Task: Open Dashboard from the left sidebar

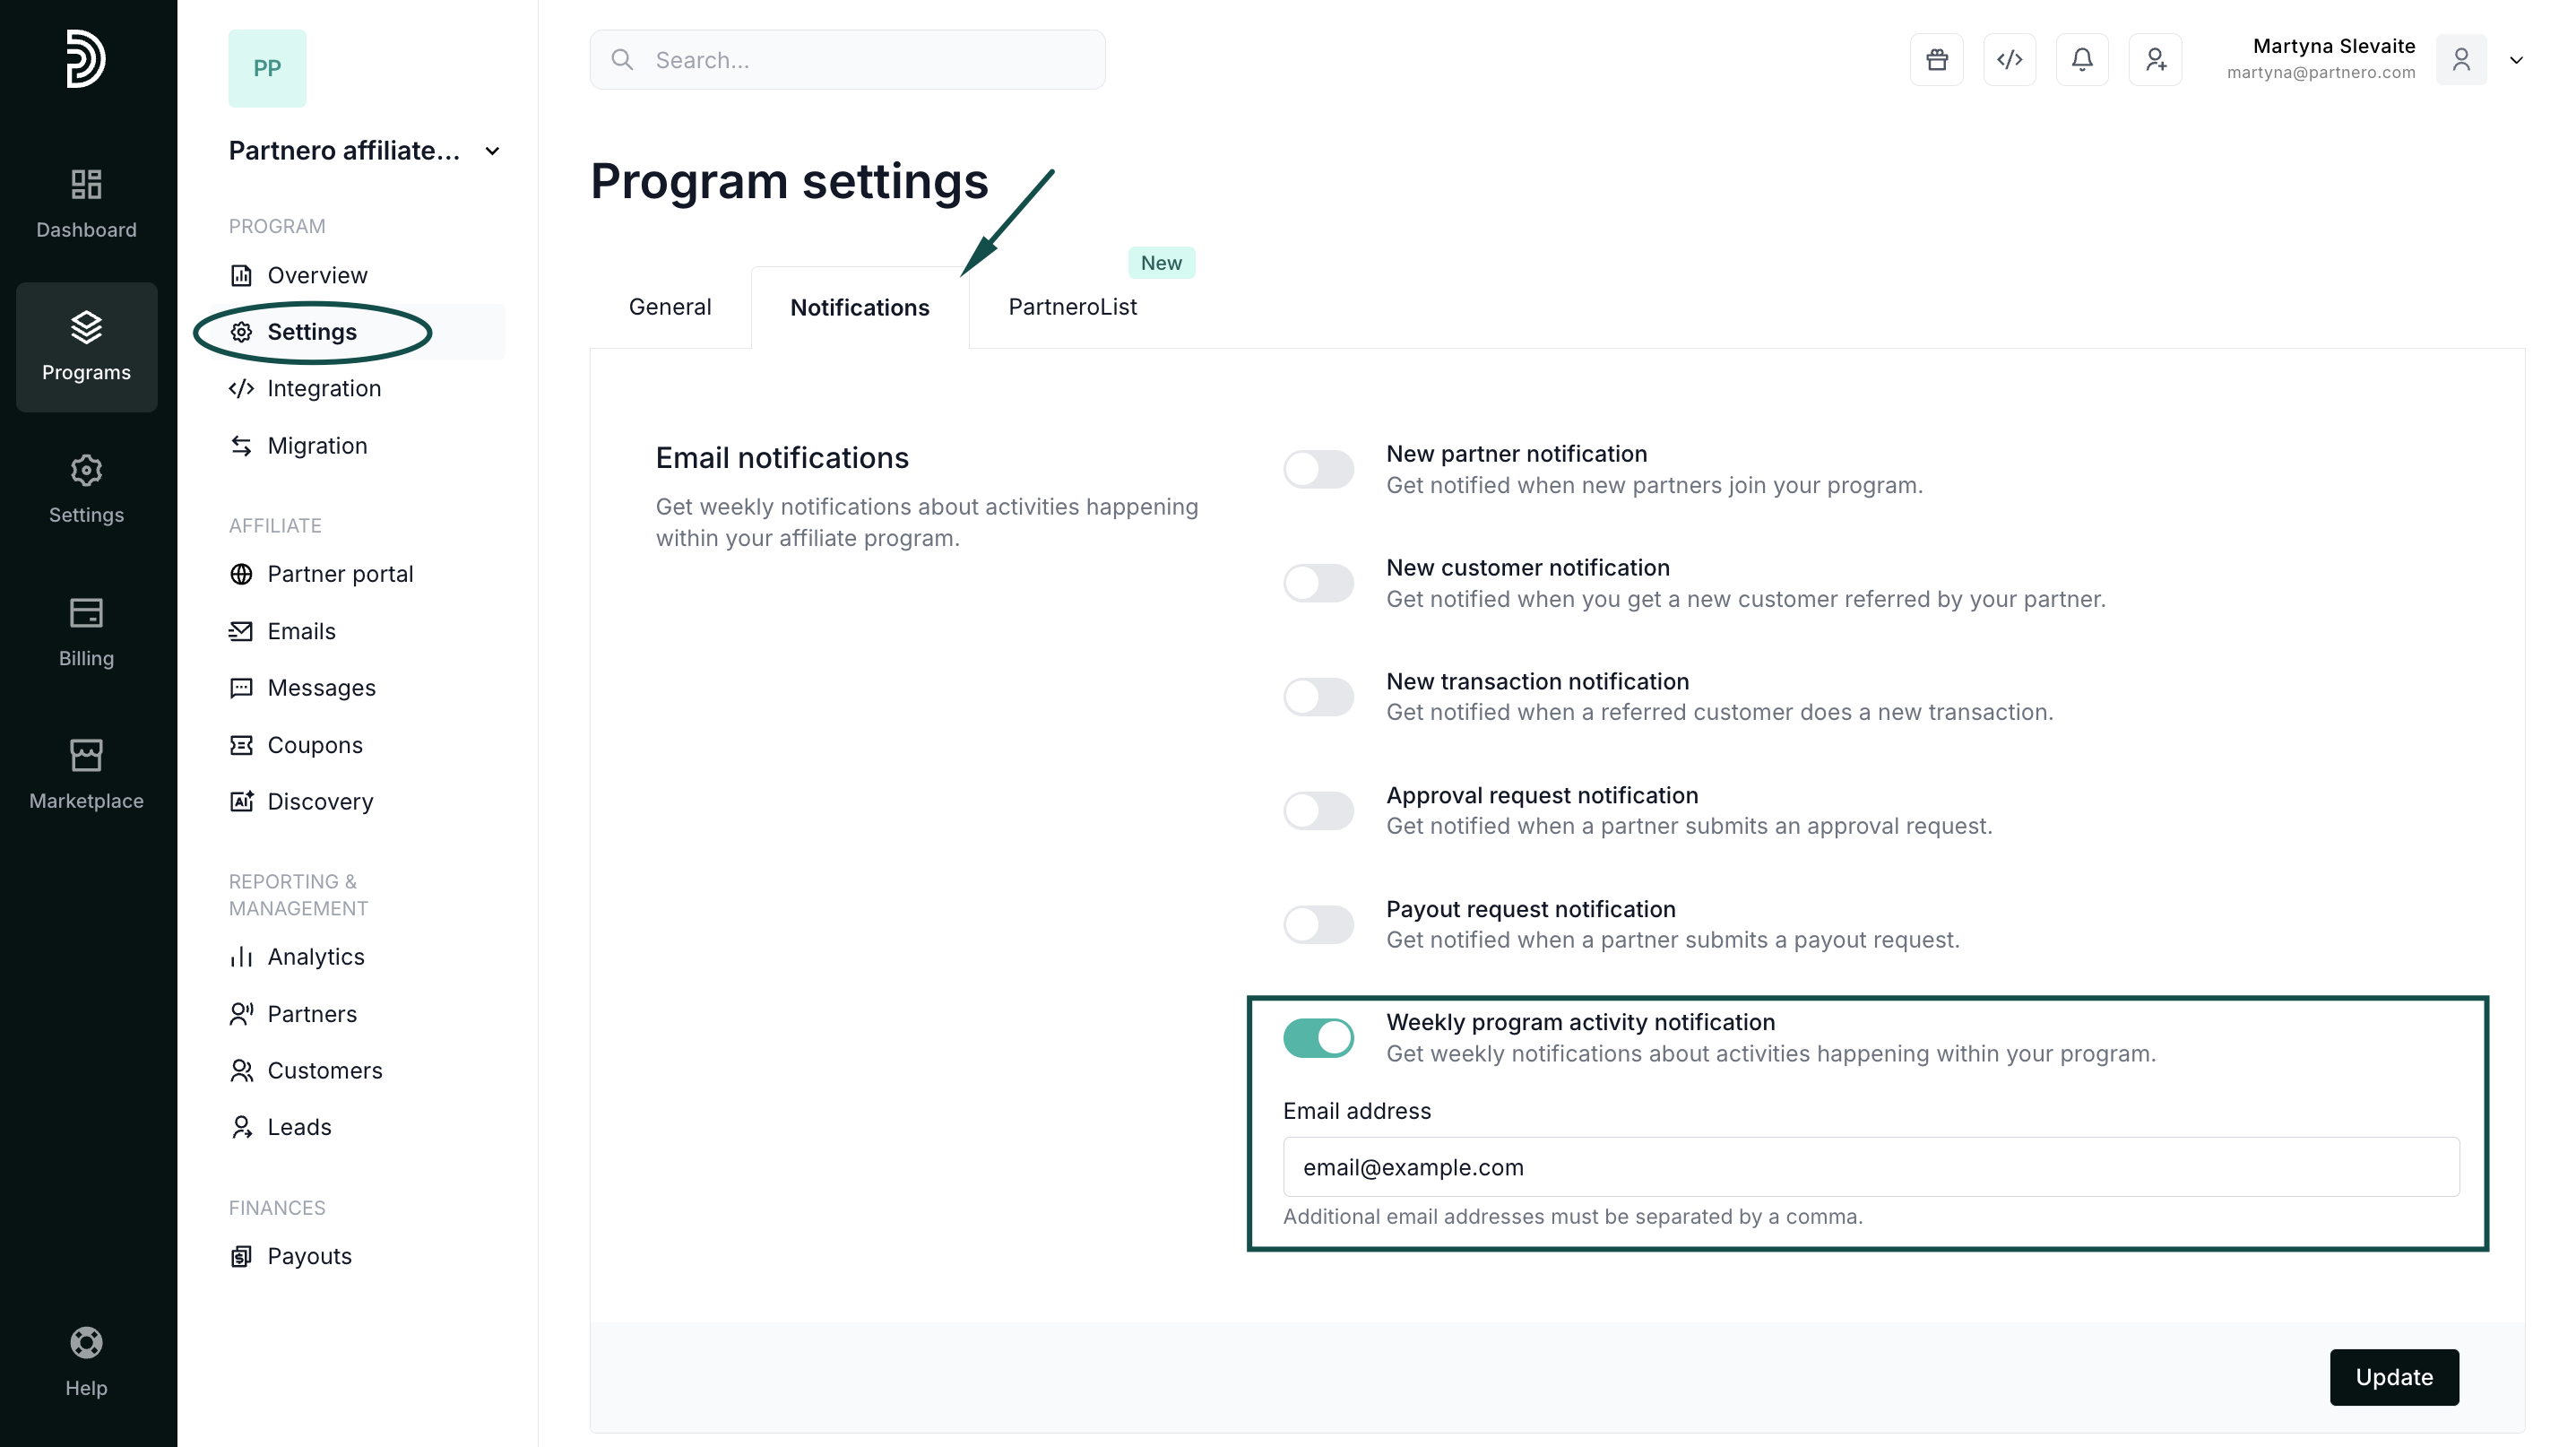Action: click(x=86, y=204)
